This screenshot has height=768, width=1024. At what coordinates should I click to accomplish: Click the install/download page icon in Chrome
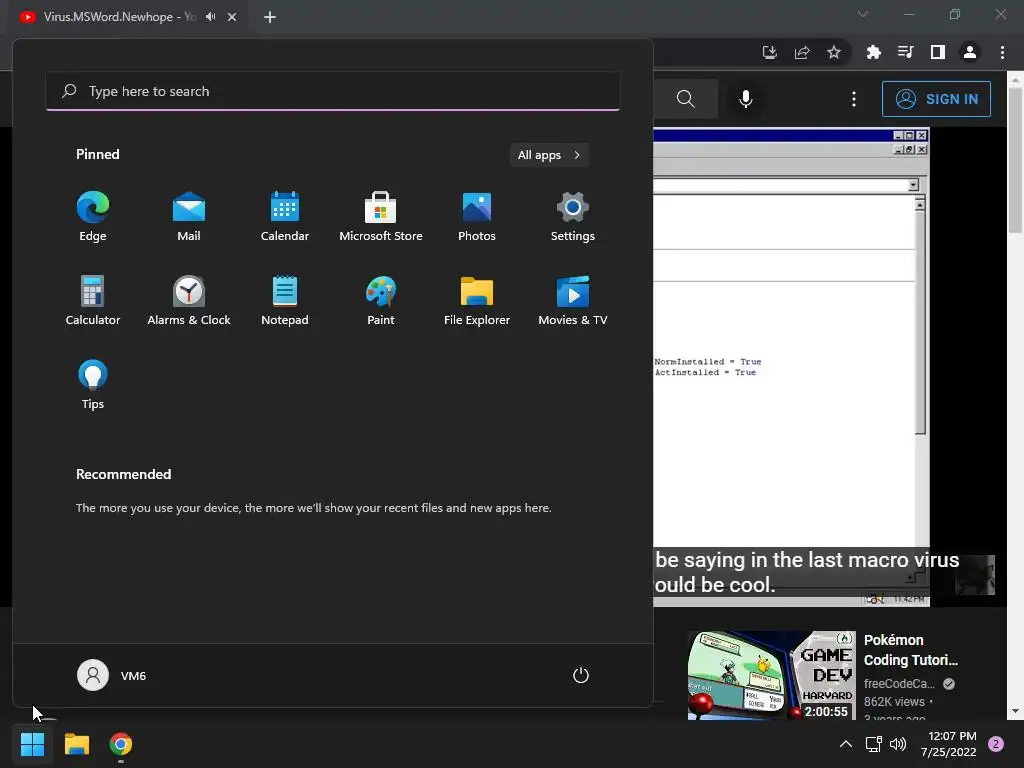point(770,52)
